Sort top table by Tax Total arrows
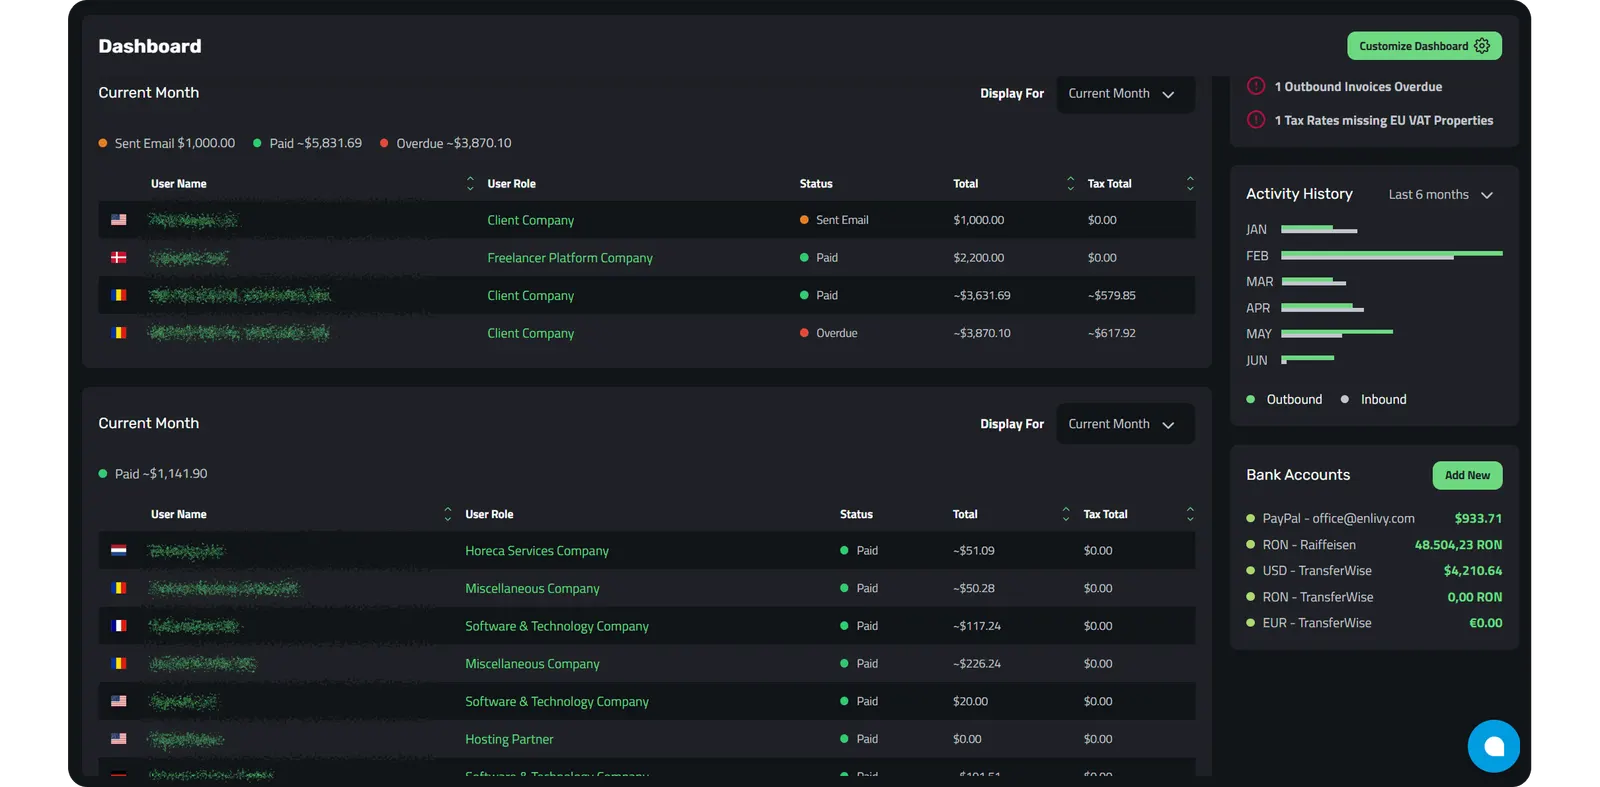This screenshot has width=1600, height=787. coord(1190,184)
